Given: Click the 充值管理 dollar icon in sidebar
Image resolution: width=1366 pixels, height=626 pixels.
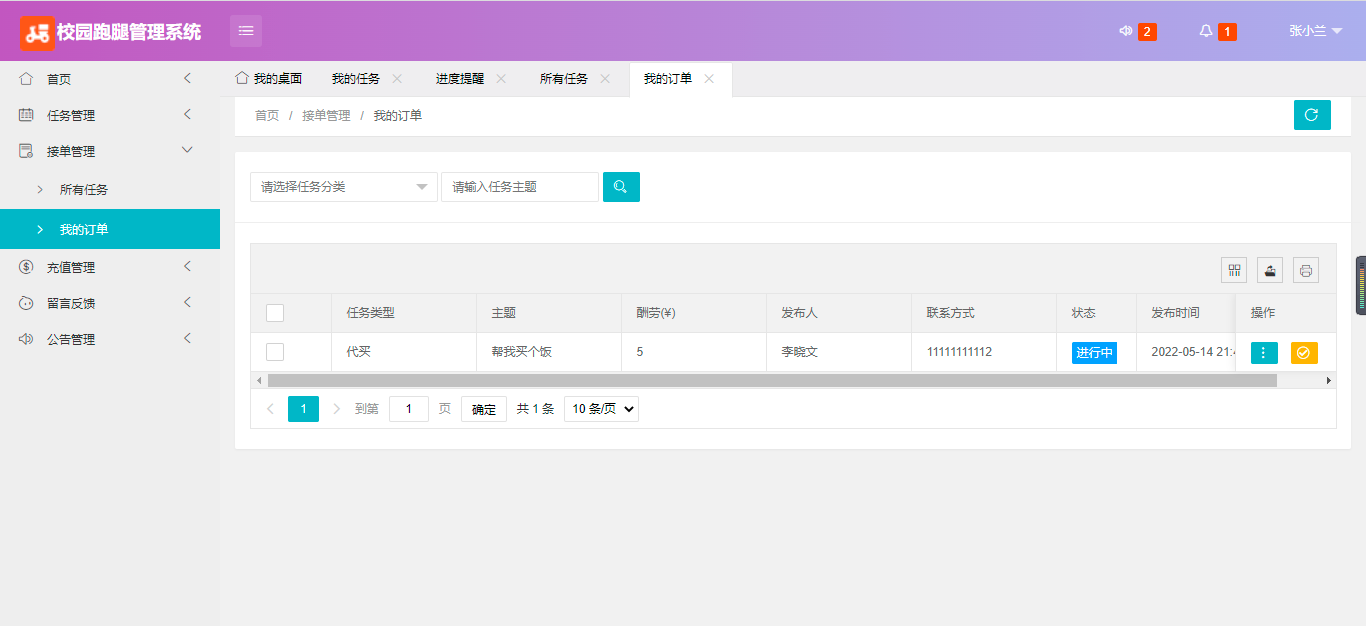Looking at the screenshot, I should coord(26,267).
